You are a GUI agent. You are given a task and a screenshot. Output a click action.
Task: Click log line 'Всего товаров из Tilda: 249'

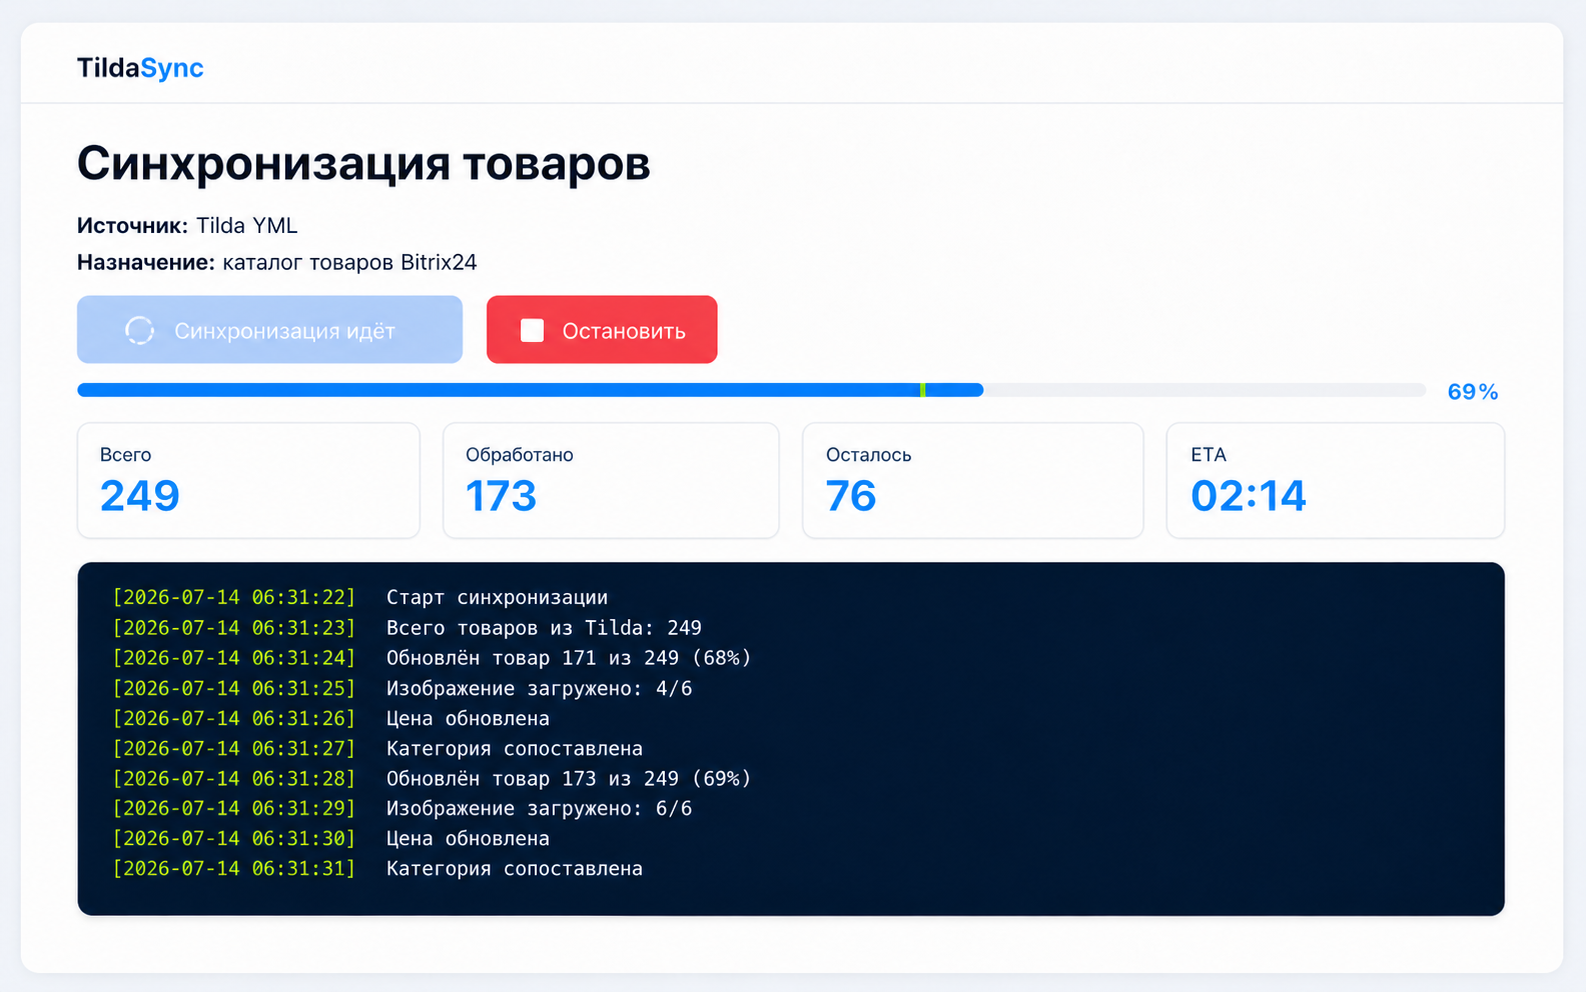[544, 628]
